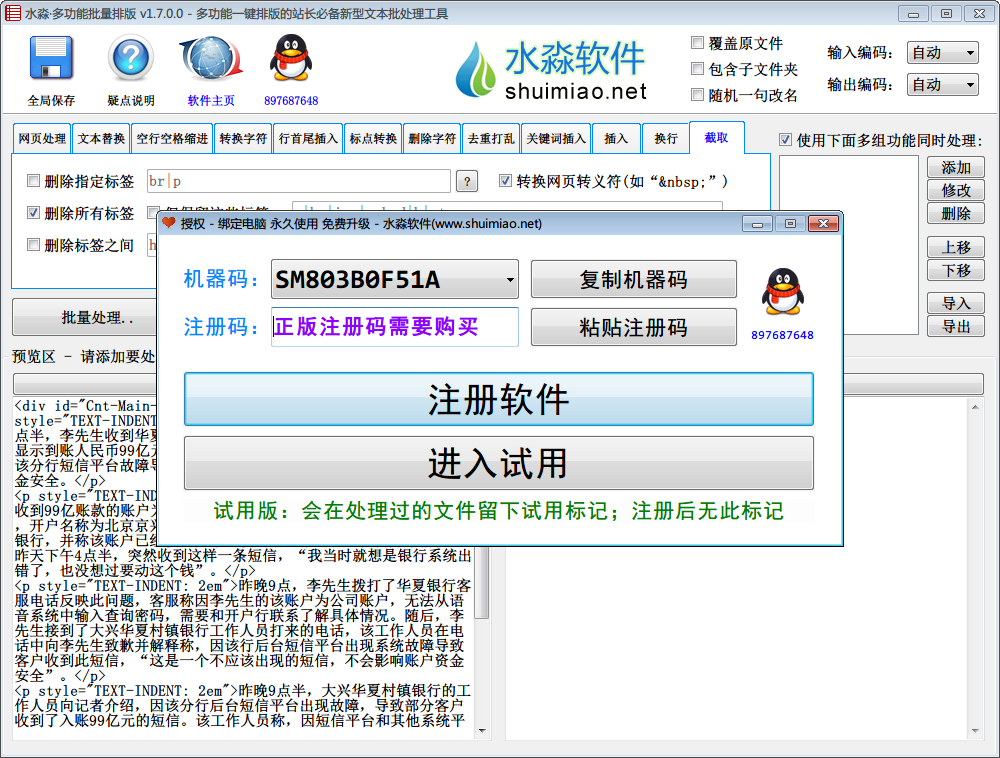Click the shuimiao.net logo text
The width and height of the screenshot is (1000, 758).
pyautogui.click(x=575, y=92)
